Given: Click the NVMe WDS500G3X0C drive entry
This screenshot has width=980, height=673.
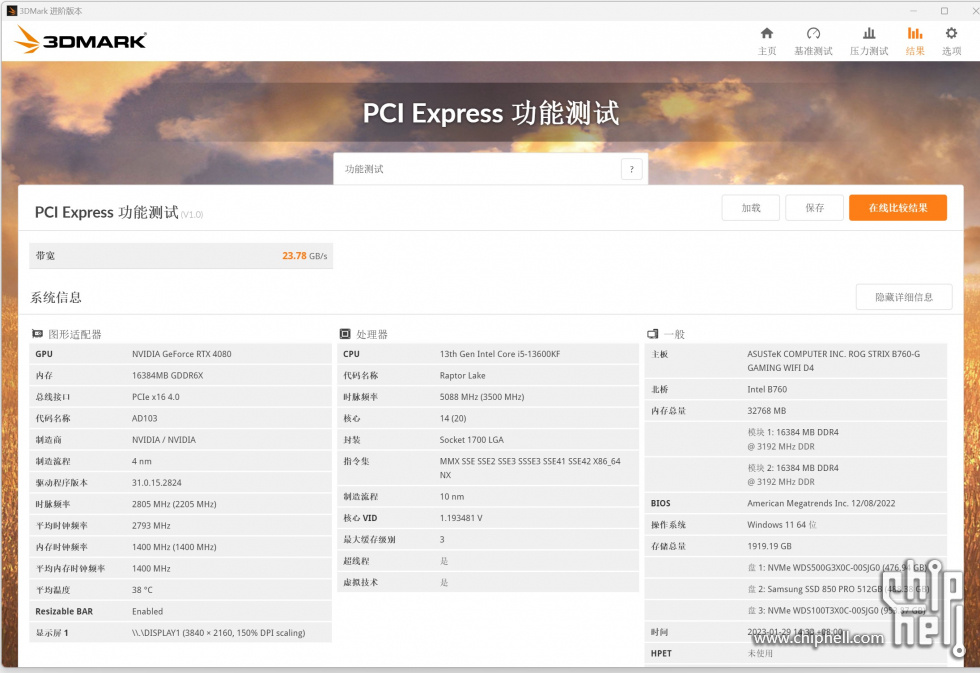Looking at the screenshot, I should (x=837, y=567).
